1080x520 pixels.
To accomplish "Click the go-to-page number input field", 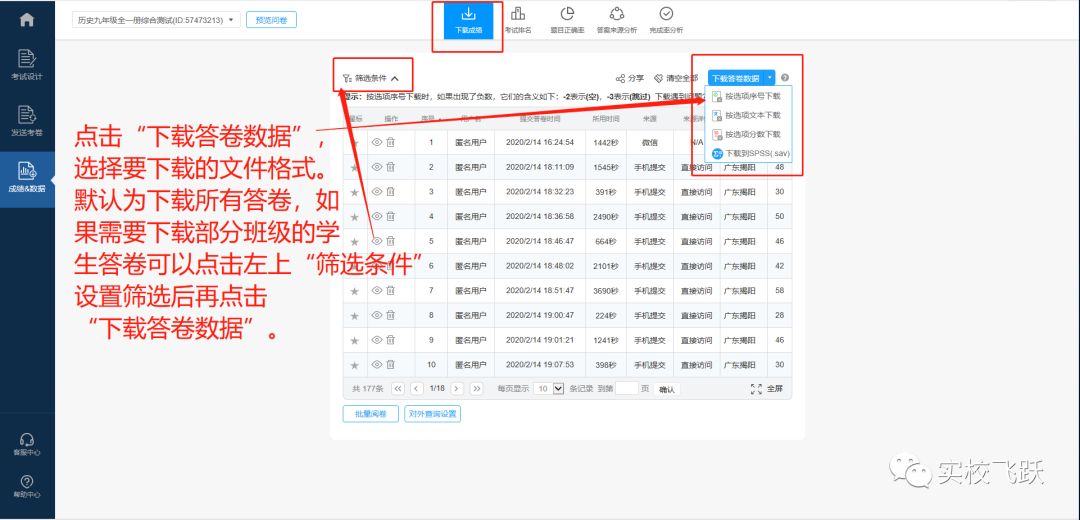I will coord(627,388).
